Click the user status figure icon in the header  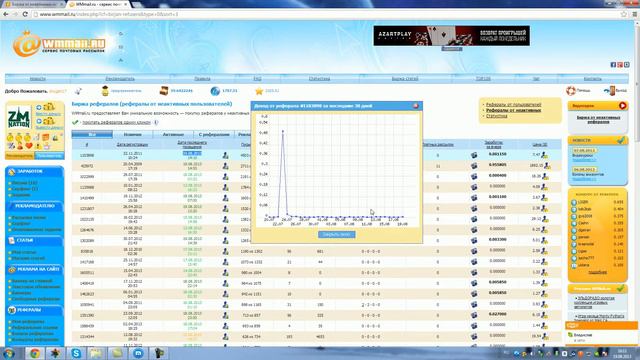(x=105, y=91)
